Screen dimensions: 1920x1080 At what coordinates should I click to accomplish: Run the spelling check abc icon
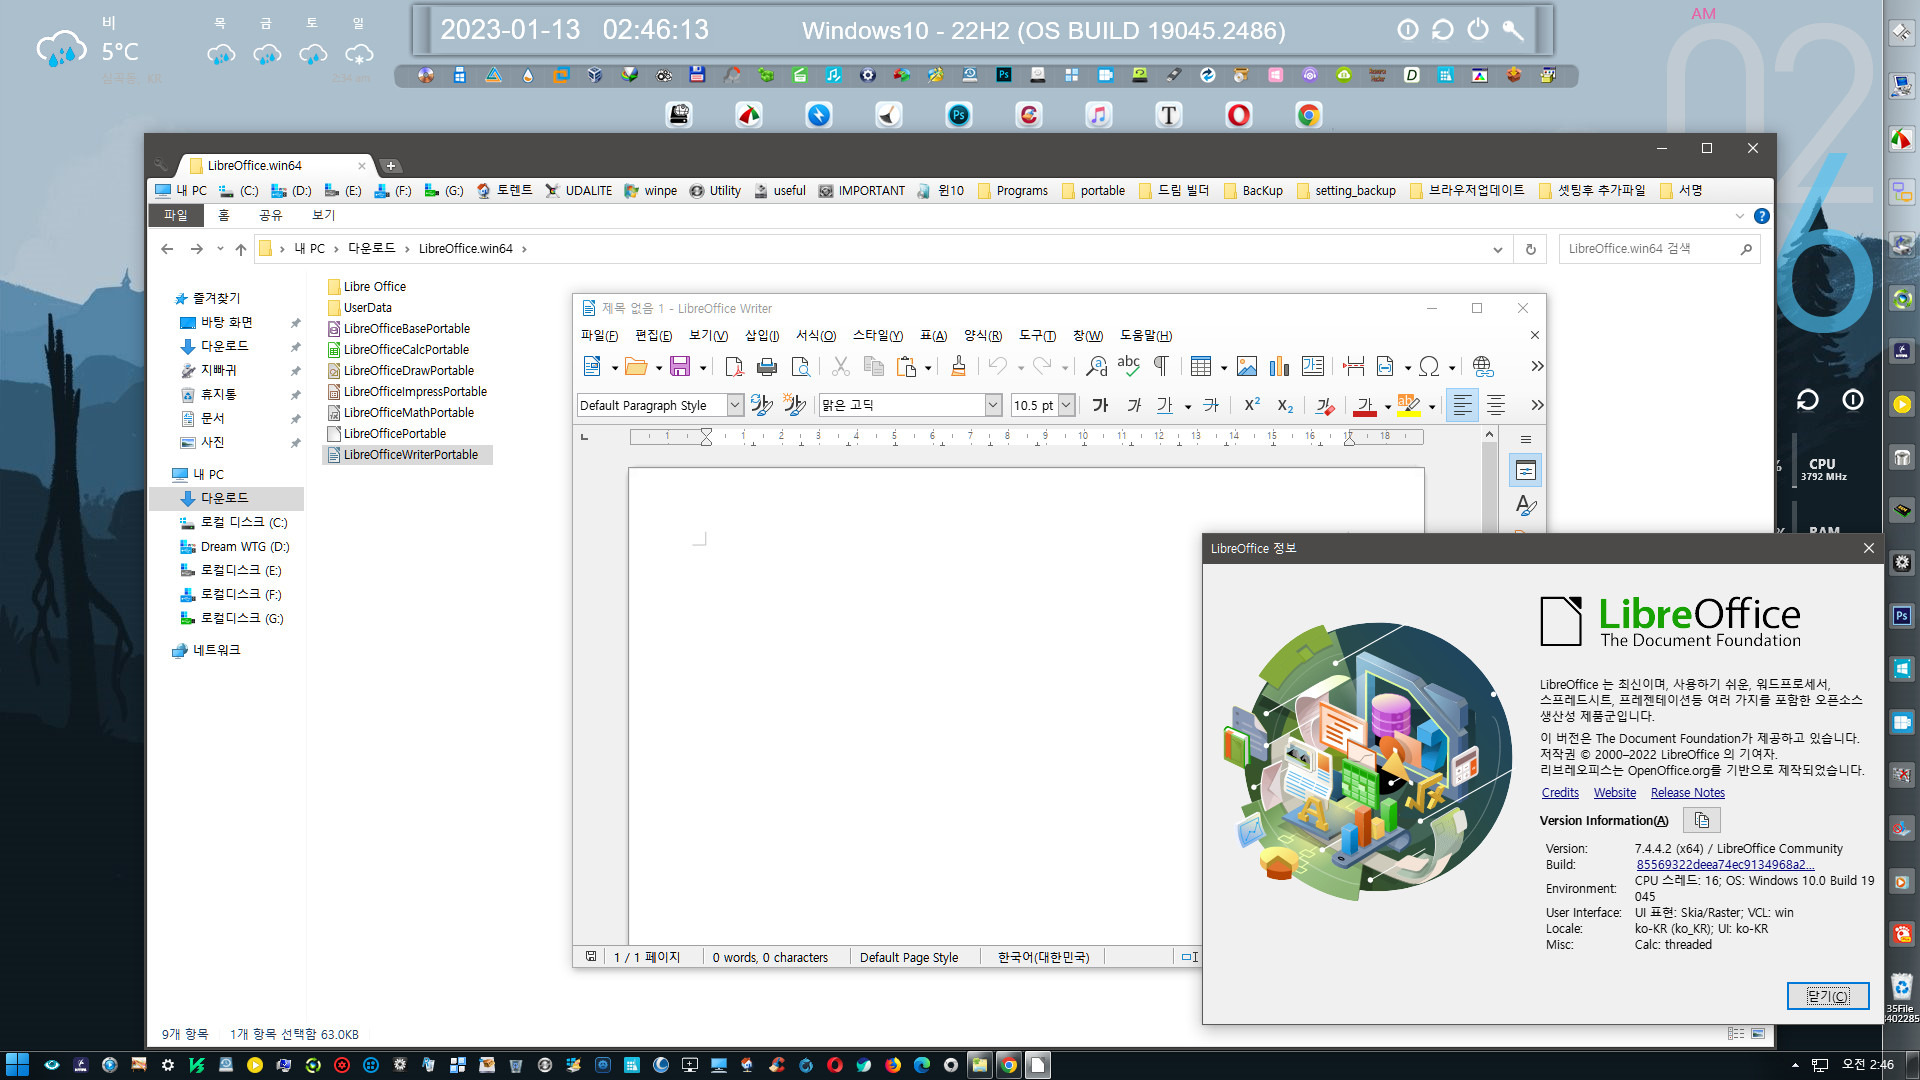[1129, 367]
